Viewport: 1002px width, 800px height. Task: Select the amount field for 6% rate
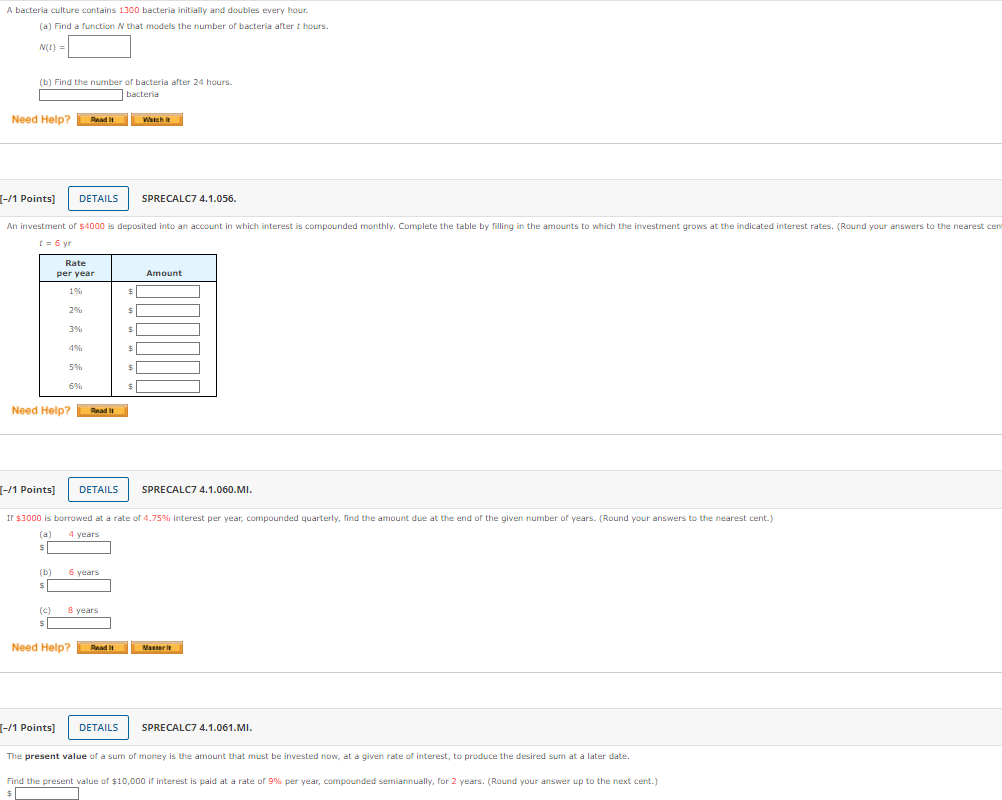point(168,387)
